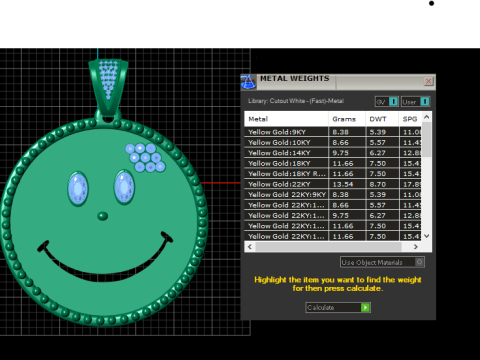Click the Library: Cutout White label

[x=296, y=101]
